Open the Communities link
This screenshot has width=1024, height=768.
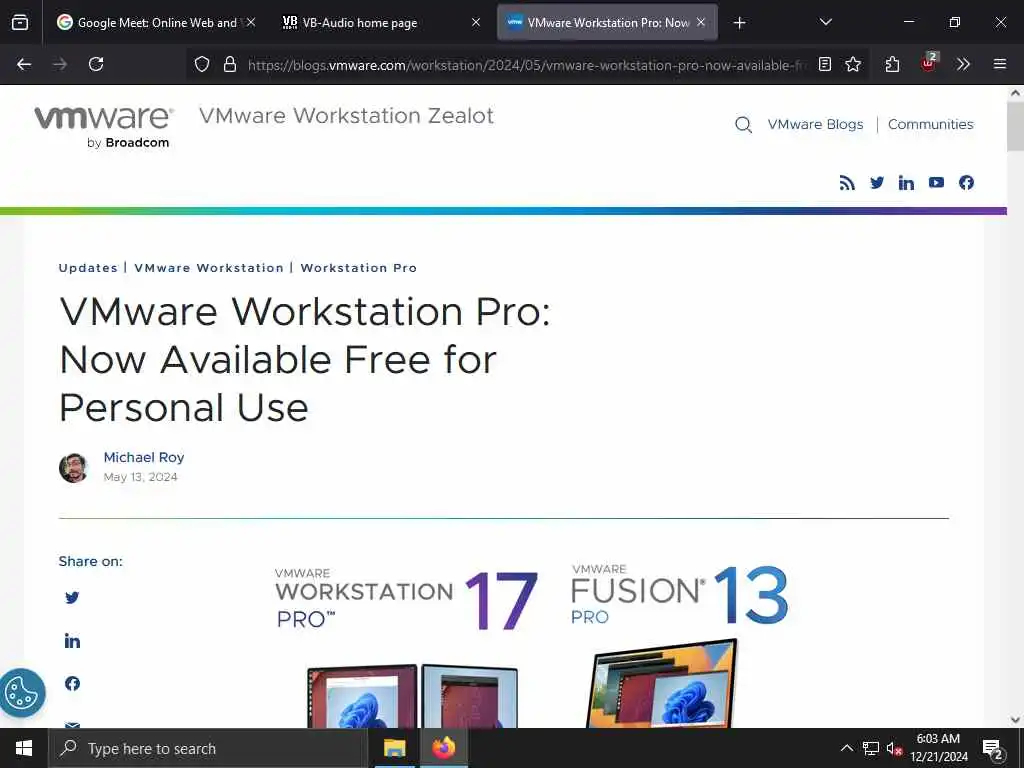click(x=931, y=124)
